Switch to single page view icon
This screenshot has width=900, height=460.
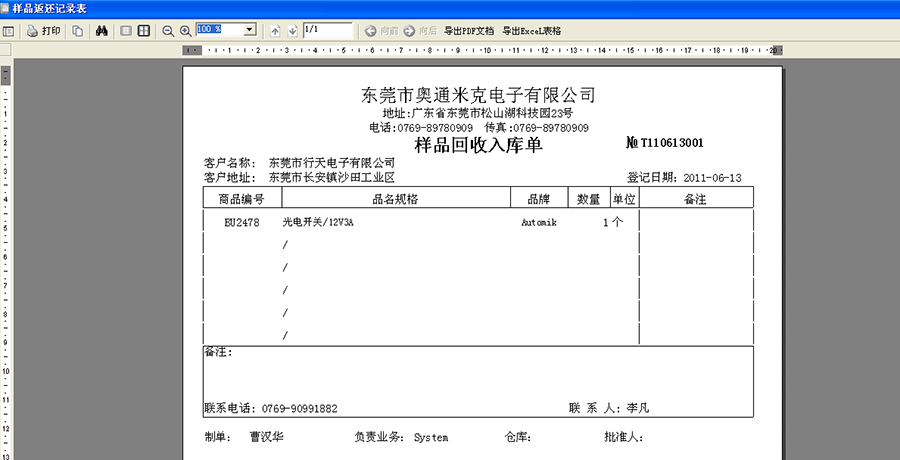(126, 31)
